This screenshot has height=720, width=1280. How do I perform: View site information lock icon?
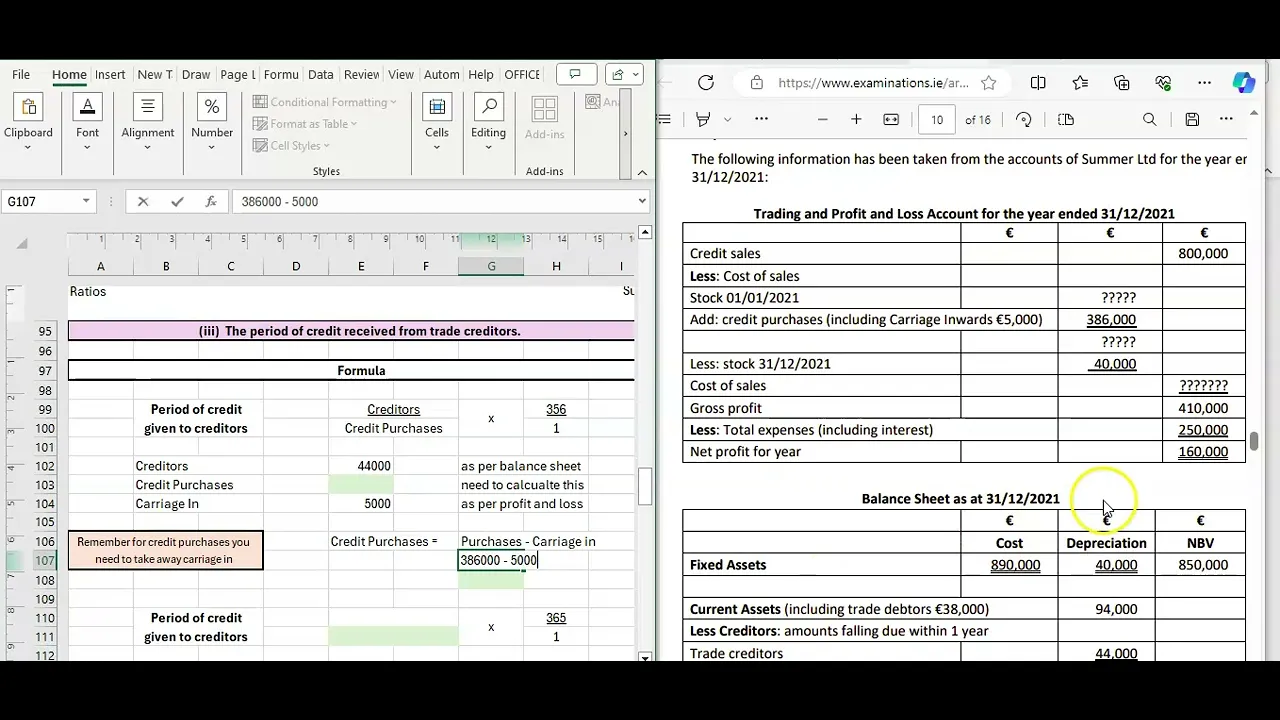pyautogui.click(x=756, y=83)
